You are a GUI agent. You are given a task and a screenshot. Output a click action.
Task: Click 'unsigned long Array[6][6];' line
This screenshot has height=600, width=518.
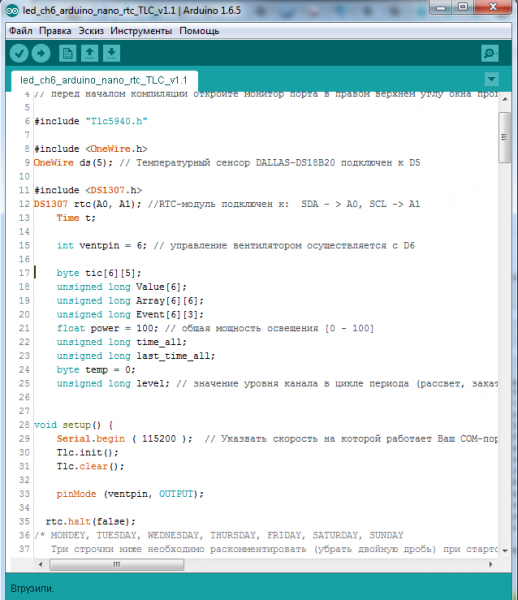click(130, 300)
